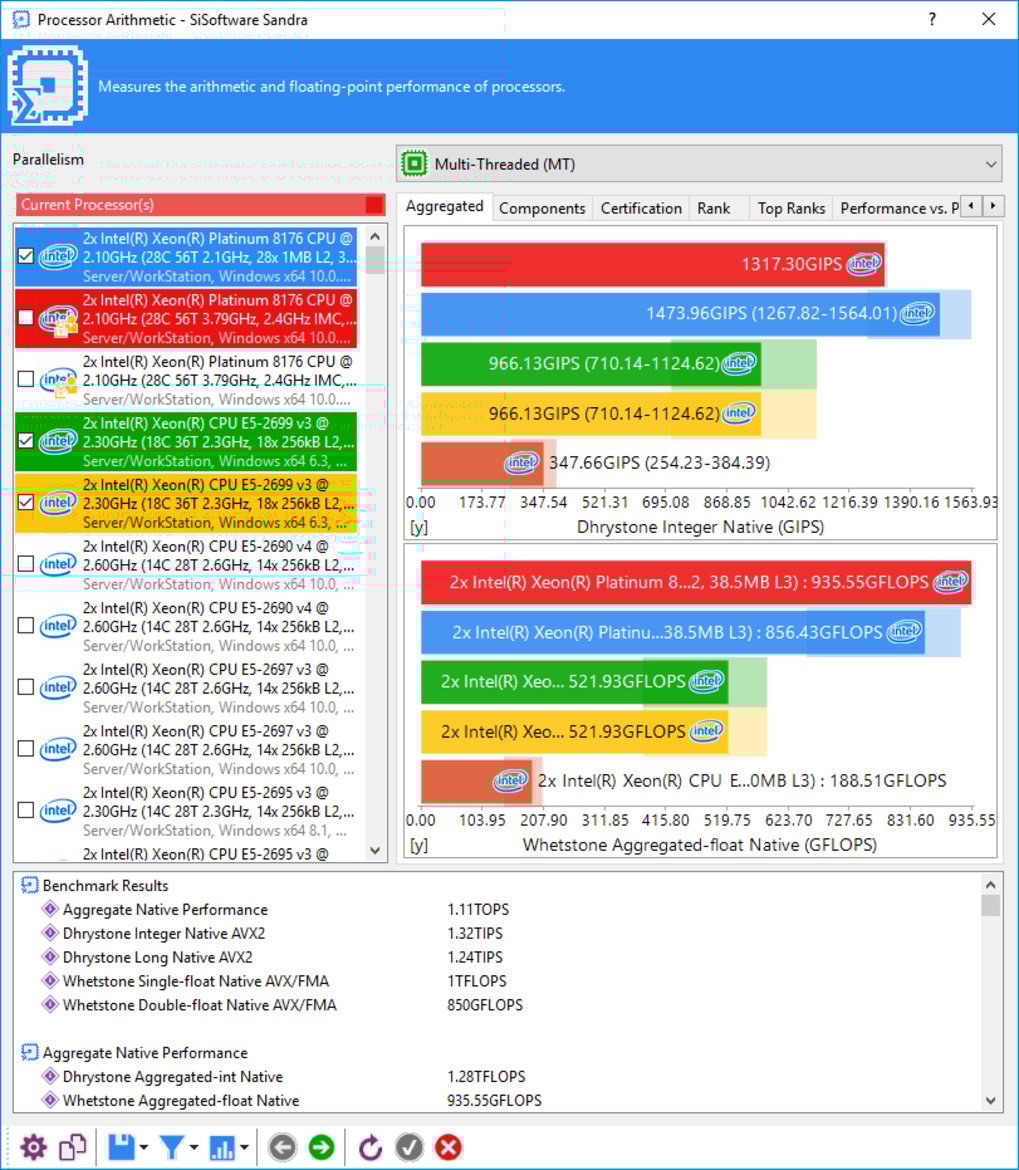Click Intel logo on 1317.30GIPS red bar
This screenshot has width=1019, height=1170.
pos(864,263)
